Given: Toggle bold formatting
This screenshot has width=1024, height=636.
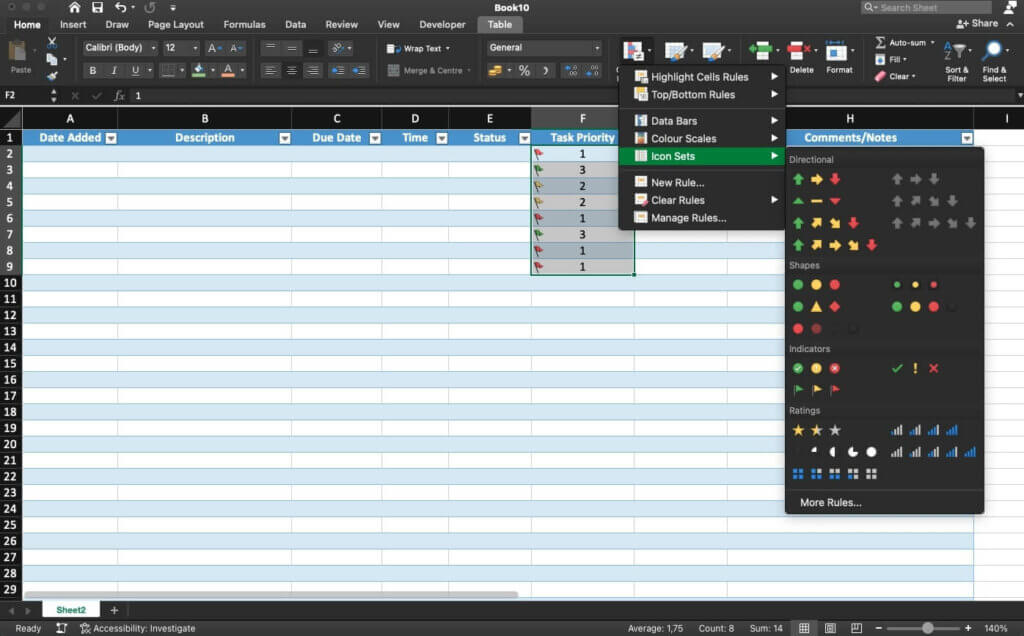Looking at the screenshot, I should [93, 70].
